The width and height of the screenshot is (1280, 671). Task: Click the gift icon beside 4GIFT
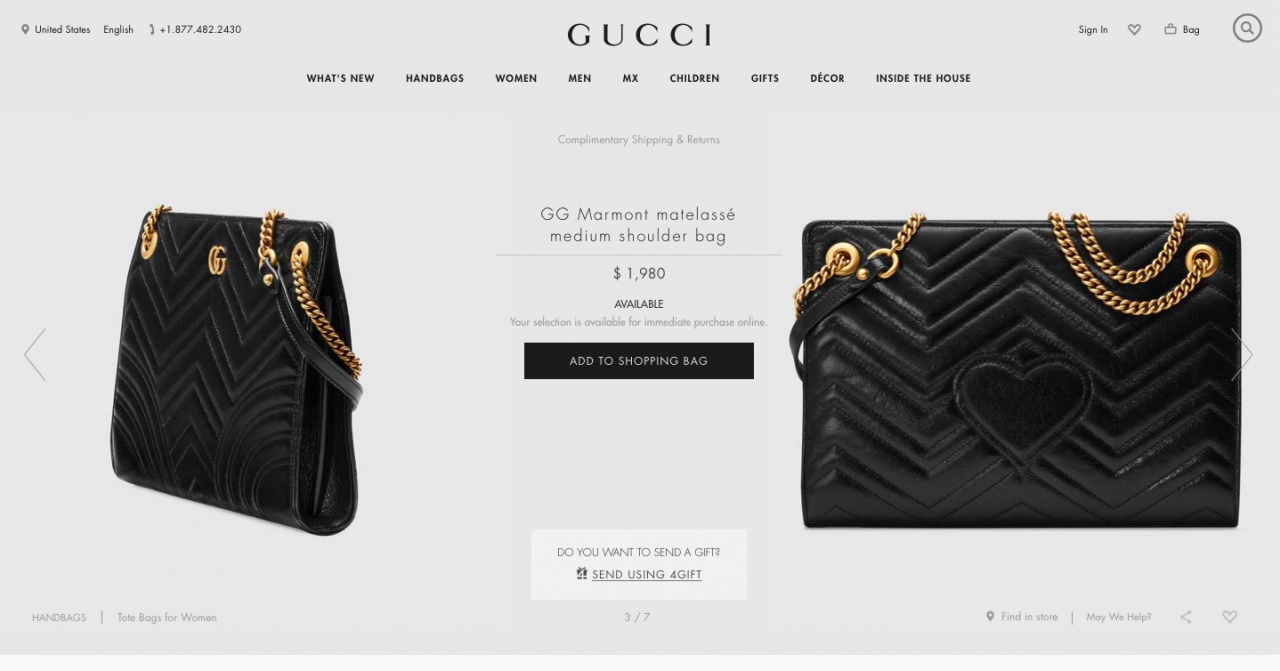pos(582,574)
